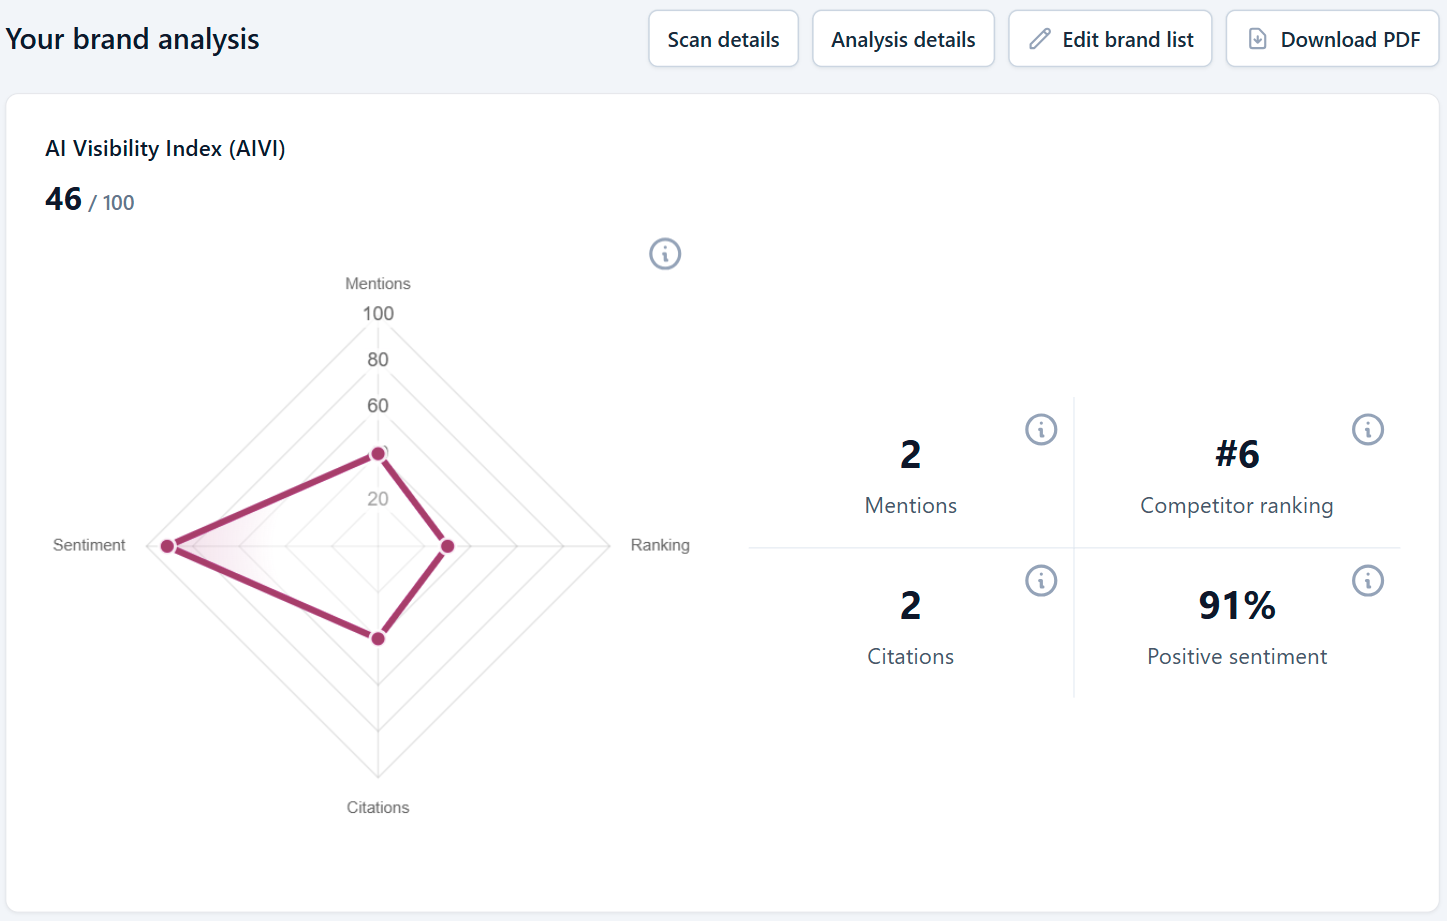Click the file download icon for PDF
Viewport: 1447px width, 921px height.
pyautogui.click(x=1258, y=39)
